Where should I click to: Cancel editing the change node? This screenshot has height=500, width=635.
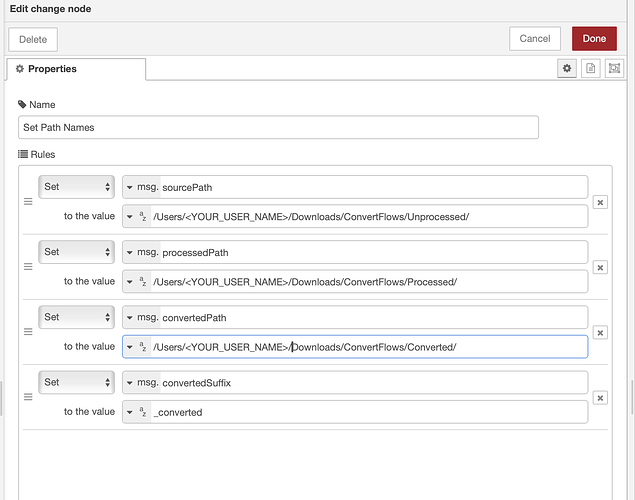[535, 39]
